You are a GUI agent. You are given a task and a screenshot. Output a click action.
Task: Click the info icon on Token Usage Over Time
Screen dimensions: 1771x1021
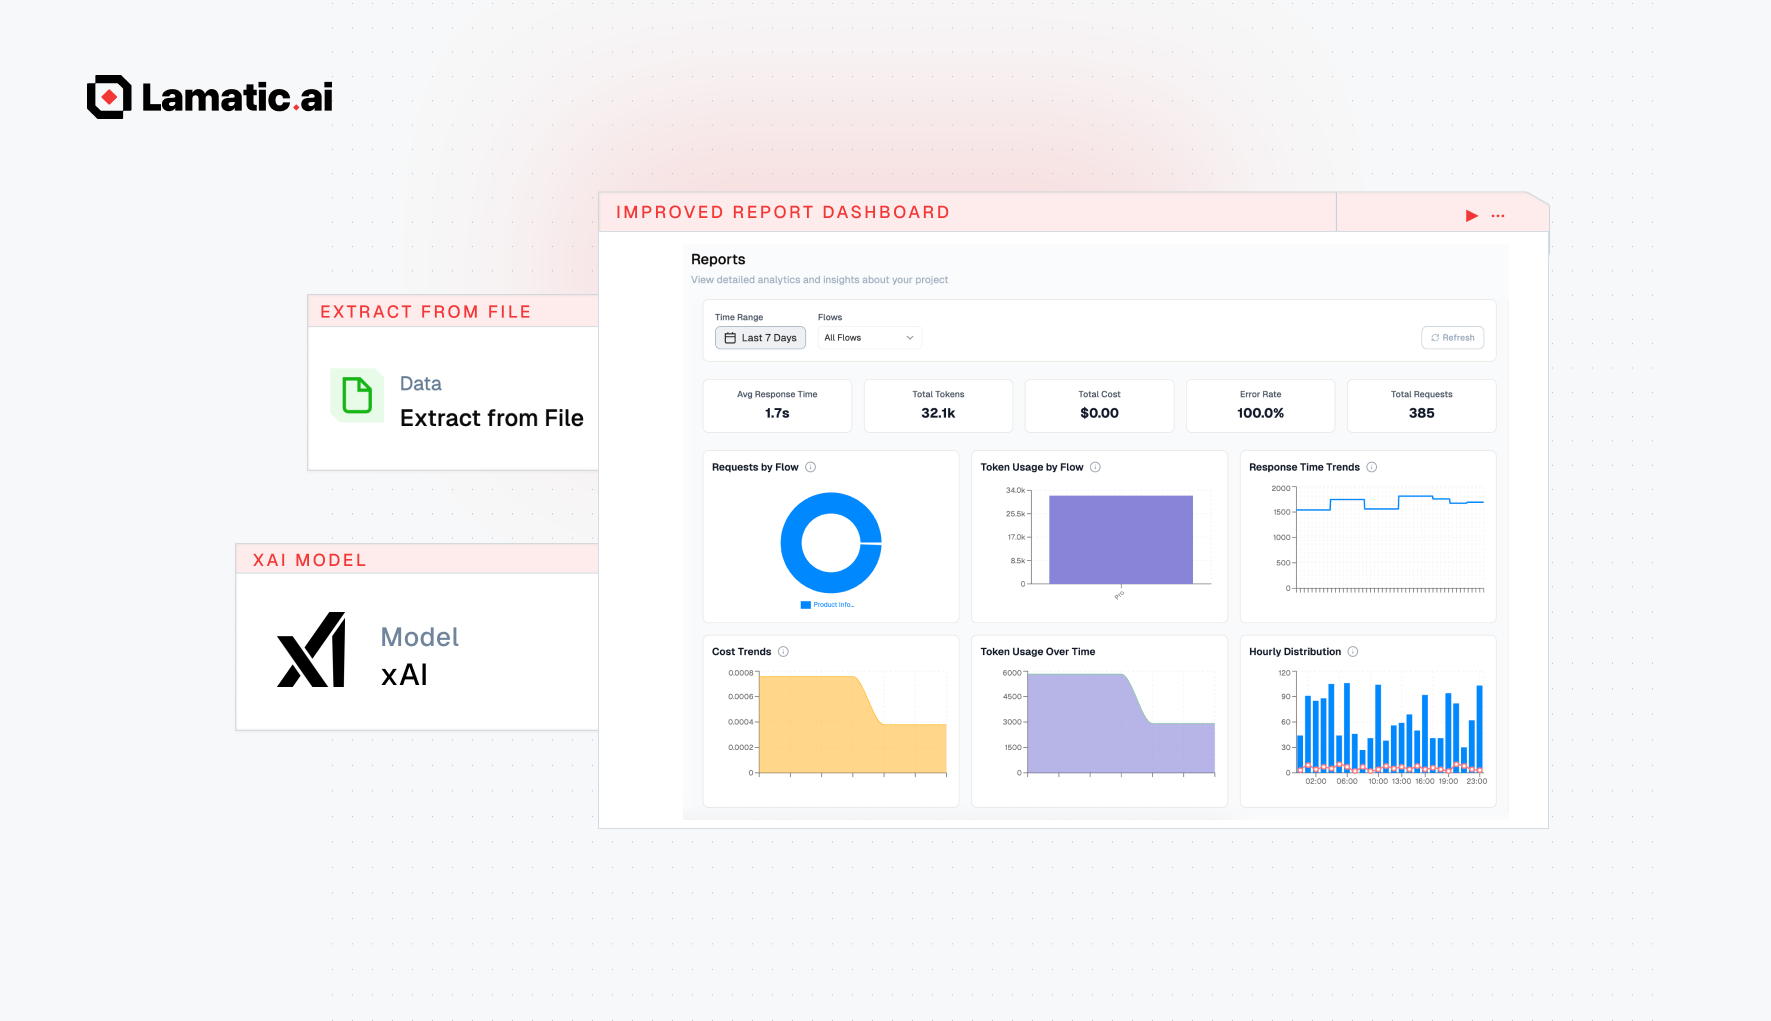[1104, 651]
